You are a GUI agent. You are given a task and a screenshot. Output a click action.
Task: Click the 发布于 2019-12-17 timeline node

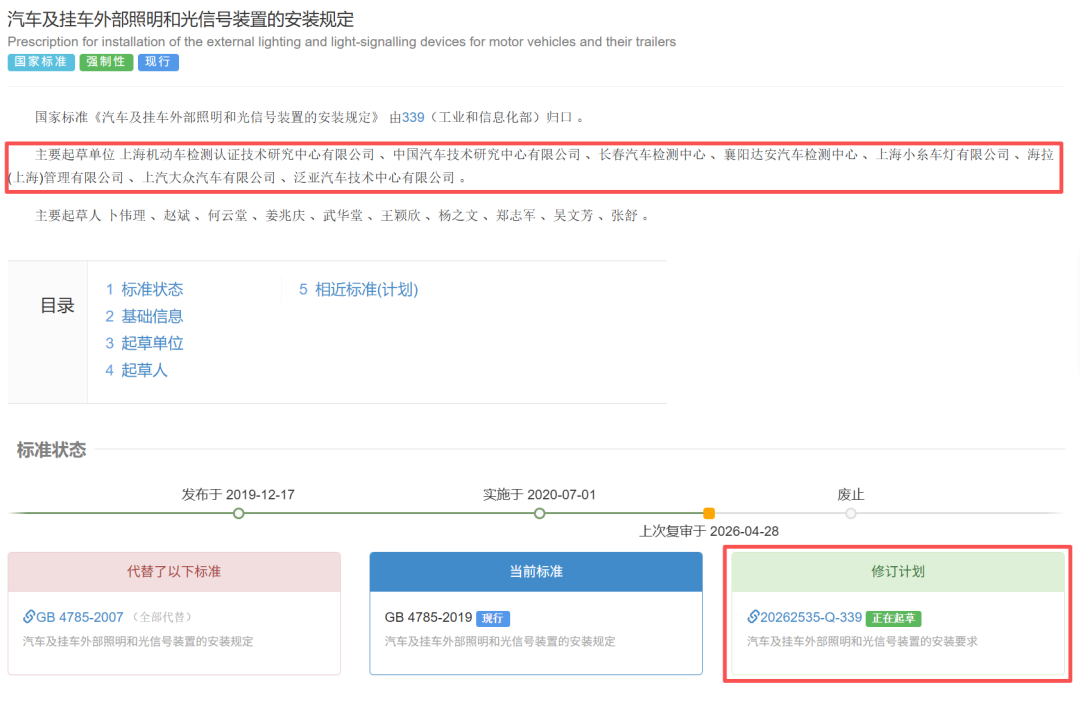238,513
